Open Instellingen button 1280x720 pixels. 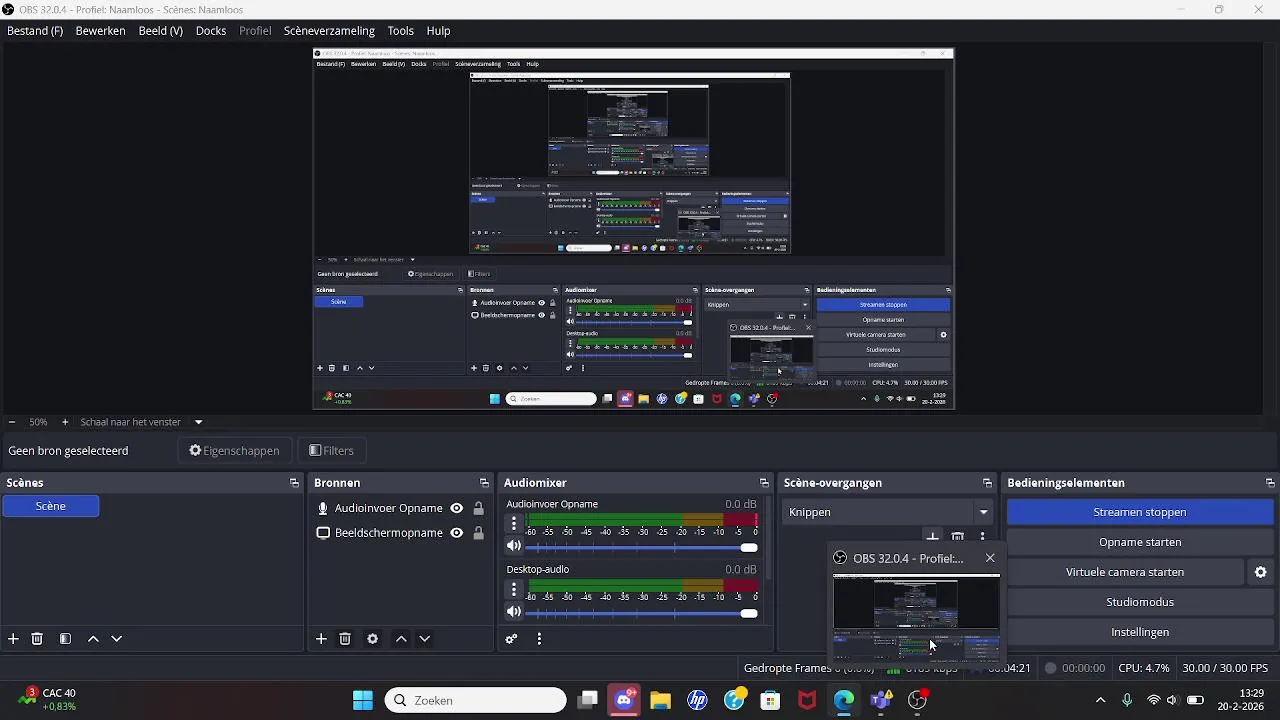[1139, 632]
